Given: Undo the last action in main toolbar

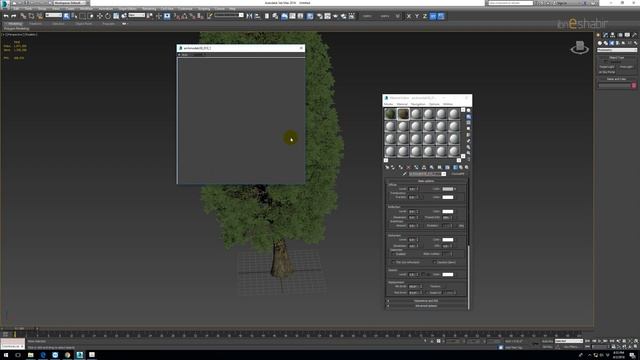Looking at the screenshot, I should tap(6, 16).
